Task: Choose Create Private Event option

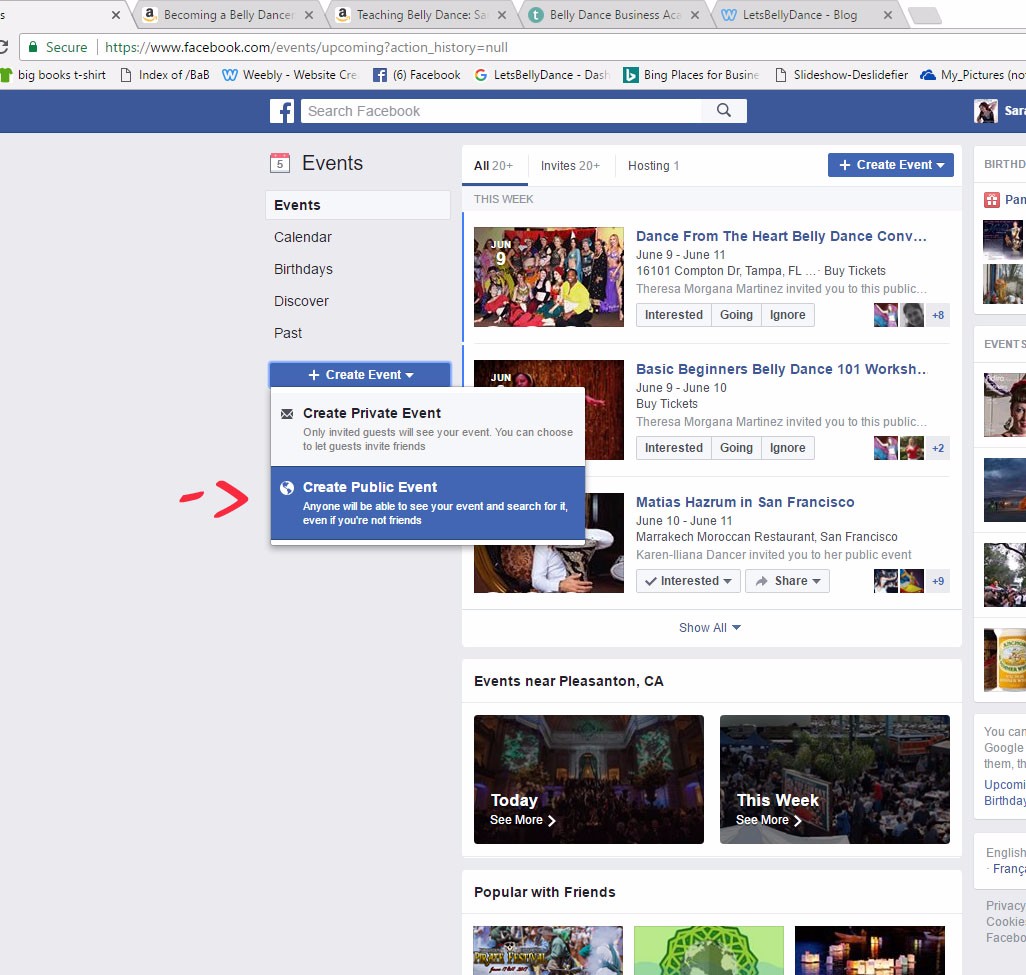Action: (428, 429)
